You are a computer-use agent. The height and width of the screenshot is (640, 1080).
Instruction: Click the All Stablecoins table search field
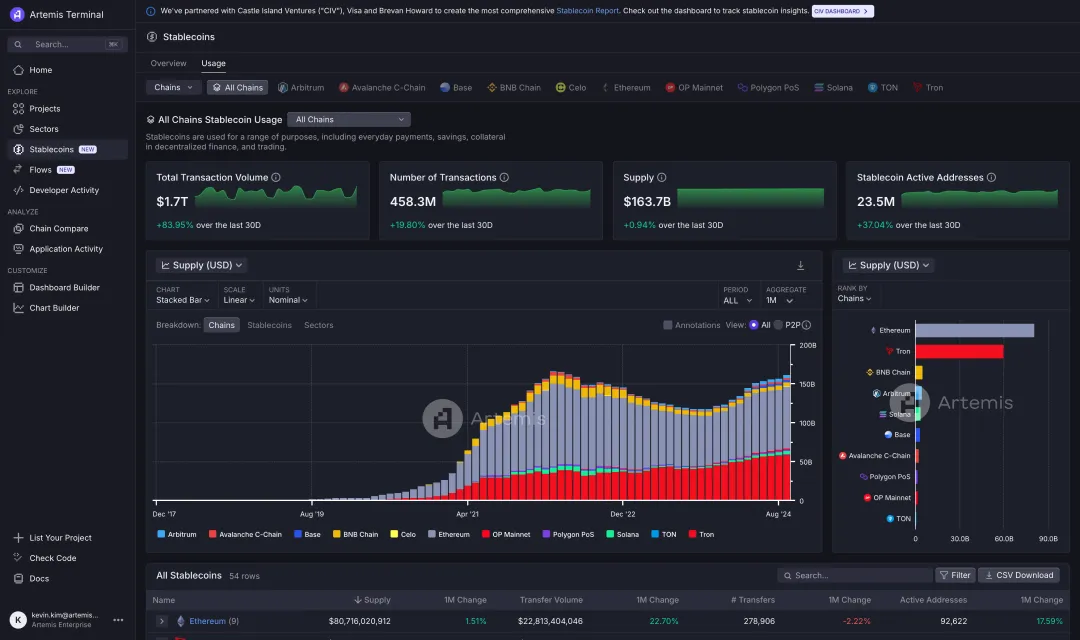[x=855, y=575]
